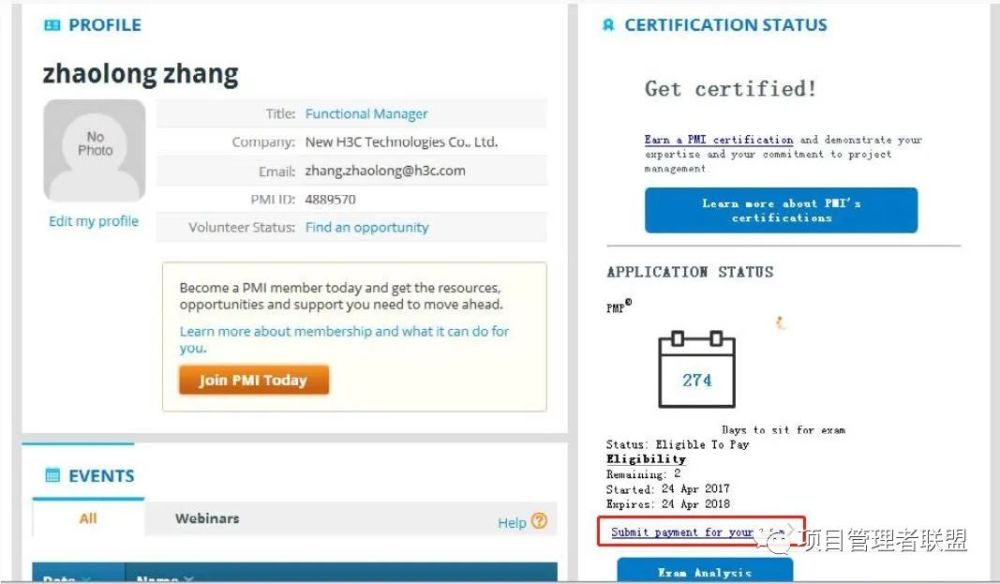Open Learn more about membership link
The height and width of the screenshot is (584, 1000).
click(x=344, y=339)
